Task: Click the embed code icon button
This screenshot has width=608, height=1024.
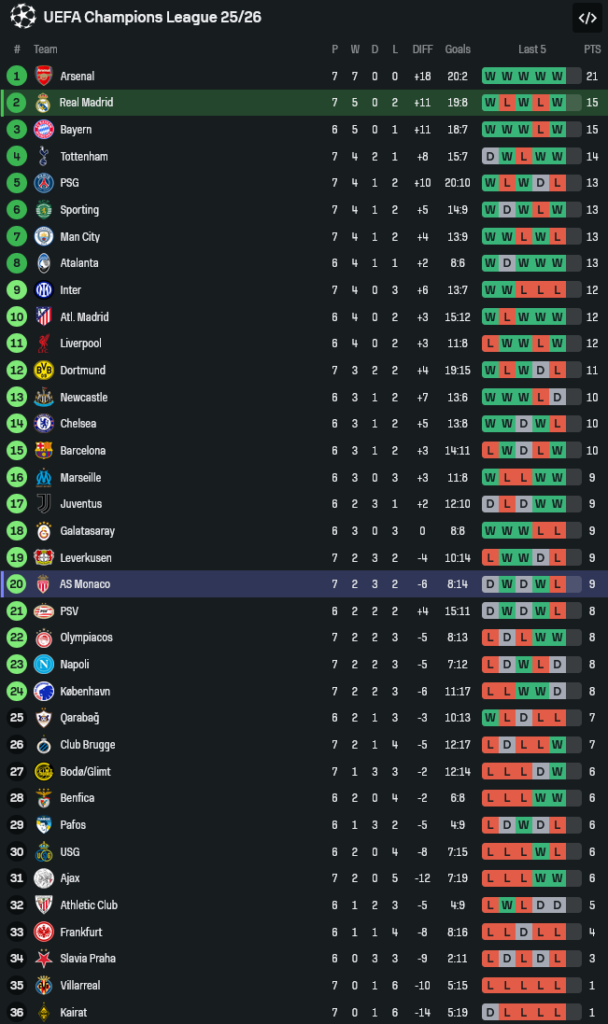Action: [x=587, y=17]
